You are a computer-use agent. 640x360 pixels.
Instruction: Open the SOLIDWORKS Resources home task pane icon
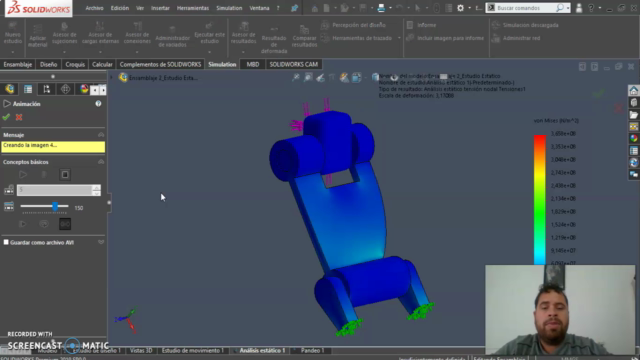pos(633,90)
